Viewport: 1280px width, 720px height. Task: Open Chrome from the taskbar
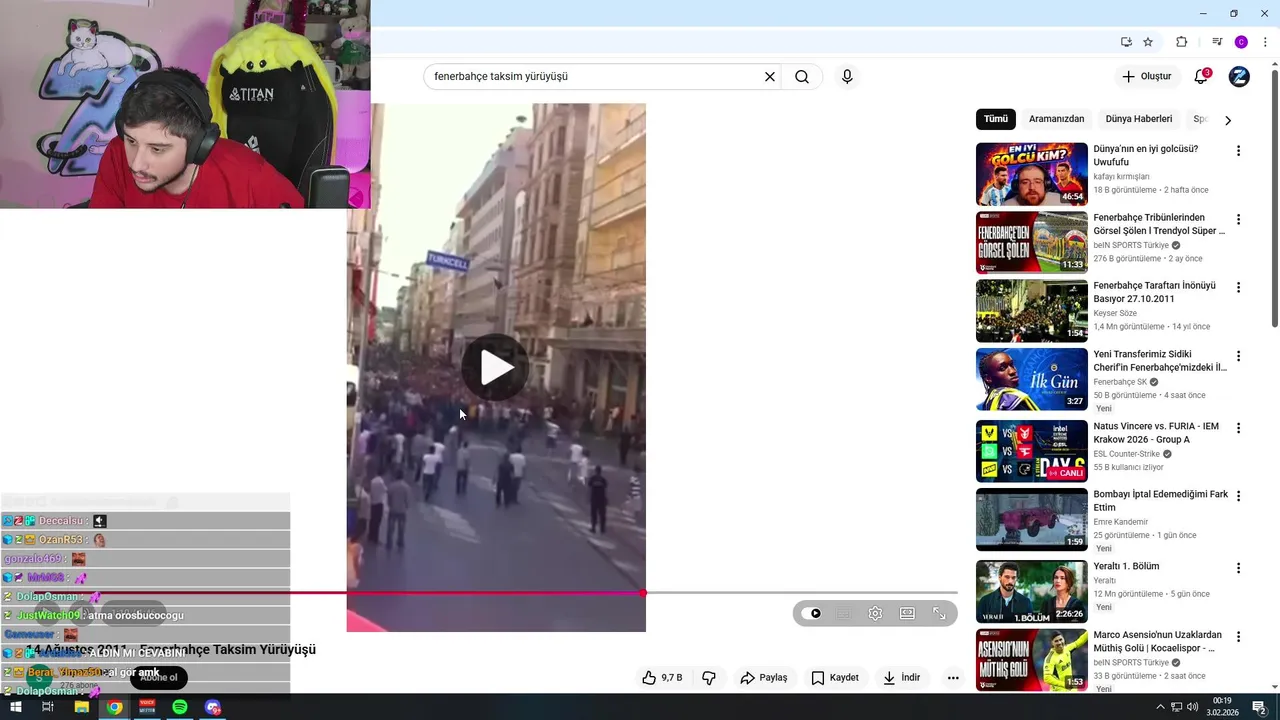115,707
